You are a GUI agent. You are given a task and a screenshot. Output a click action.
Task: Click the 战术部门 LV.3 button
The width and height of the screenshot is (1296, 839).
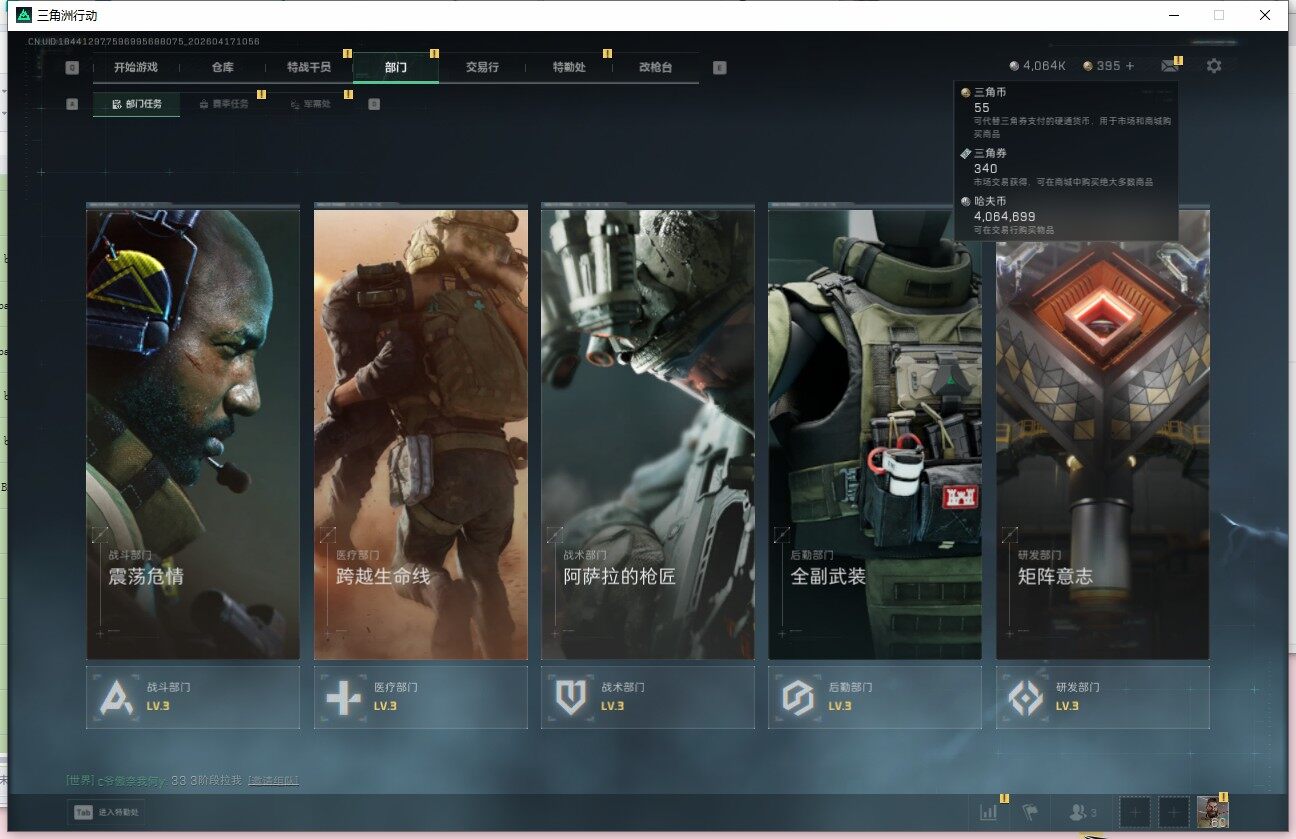point(648,697)
